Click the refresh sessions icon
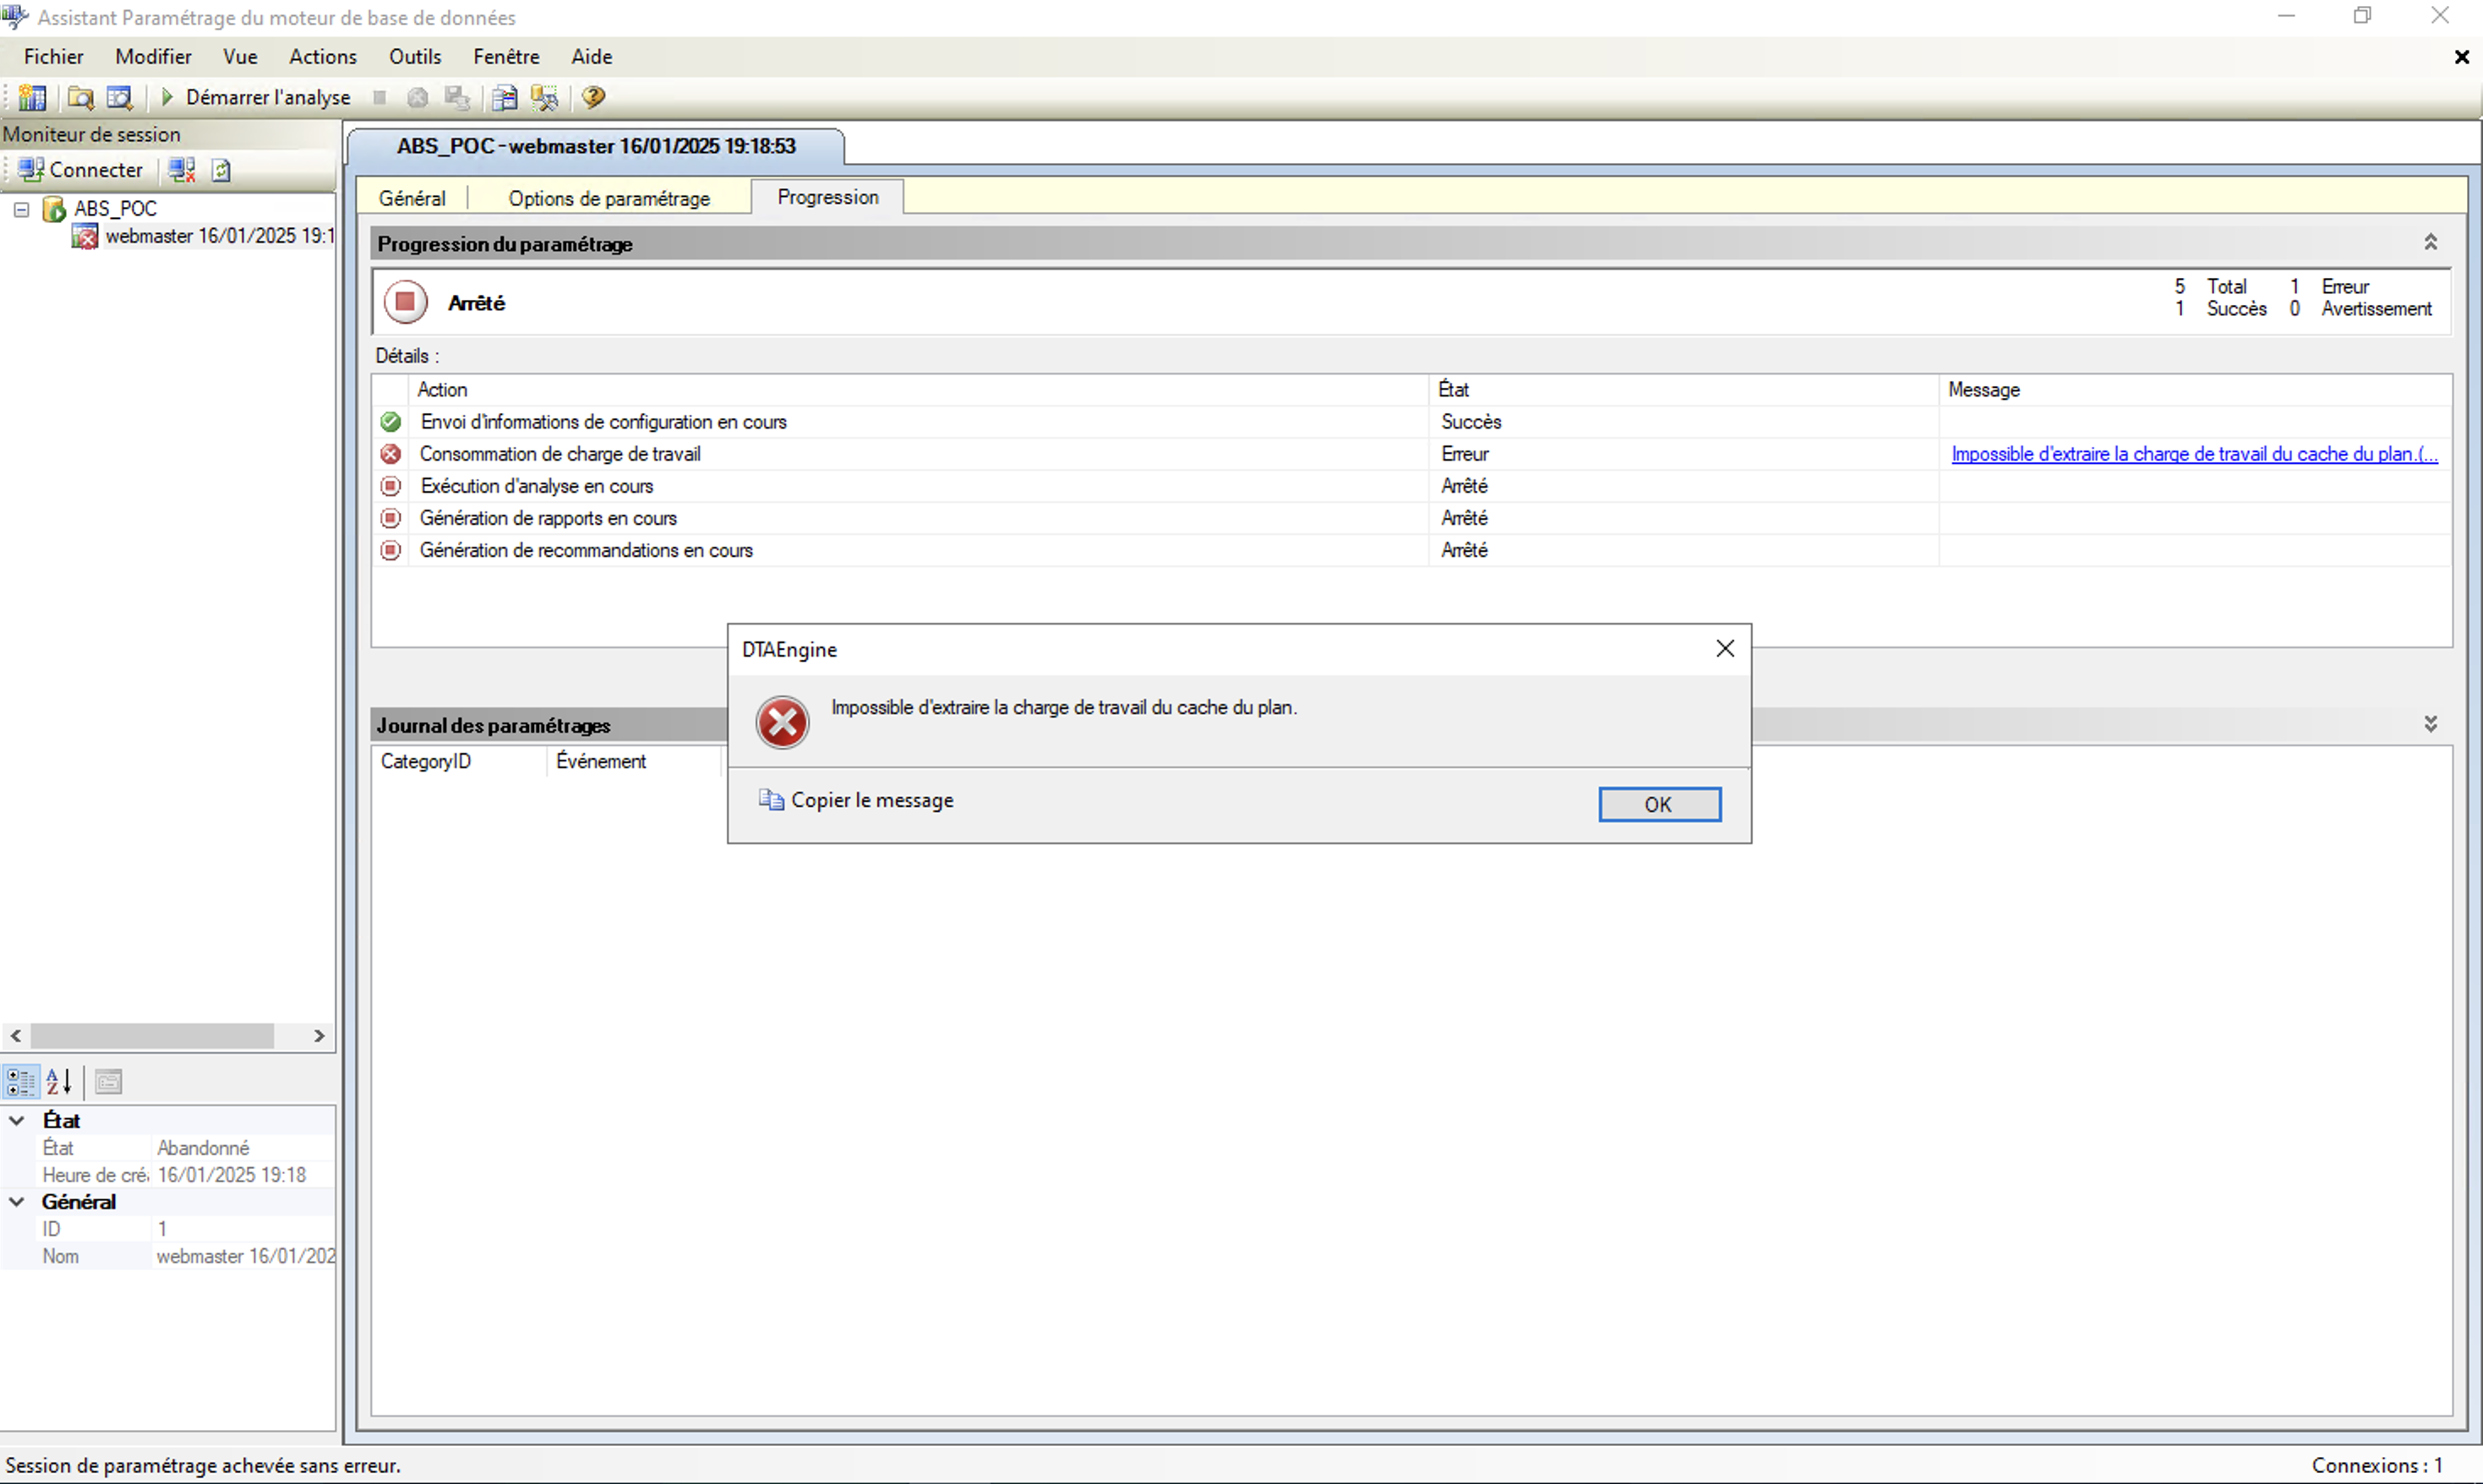Image resolution: width=2483 pixels, height=1484 pixels. pos(221,170)
